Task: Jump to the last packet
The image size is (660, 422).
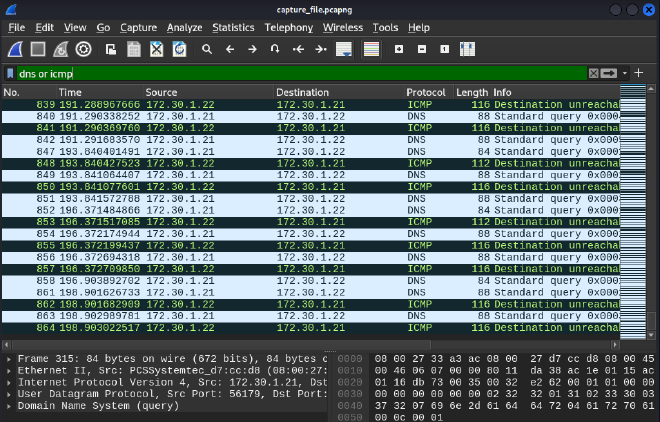Action: click(x=321, y=49)
